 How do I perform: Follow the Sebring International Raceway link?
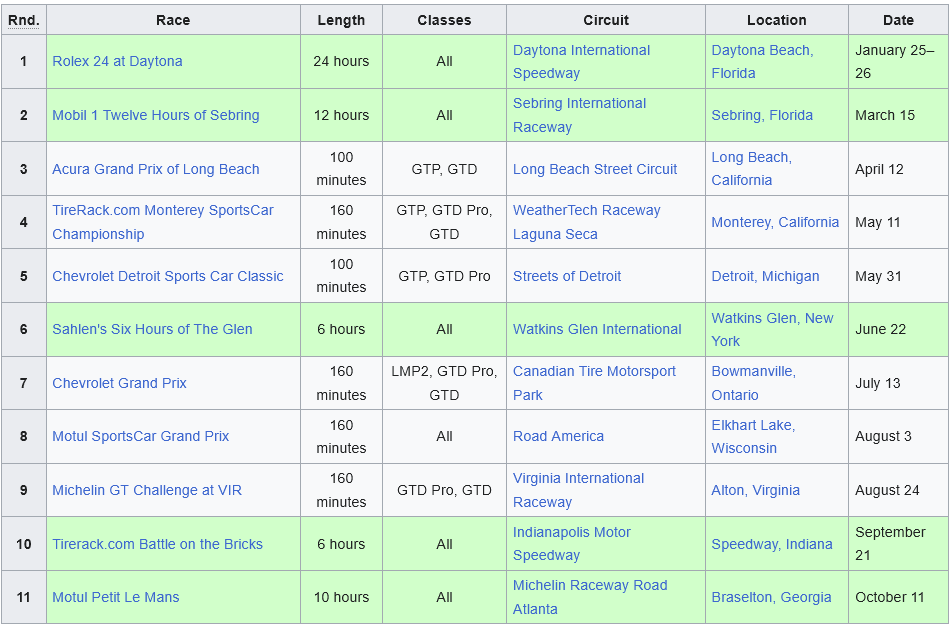click(580, 115)
